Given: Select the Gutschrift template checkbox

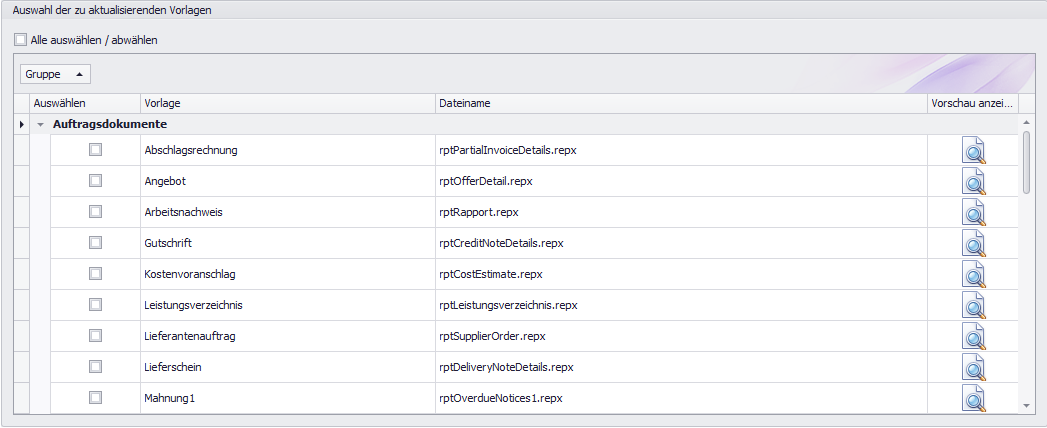Looking at the screenshot, I should (x=96, y=243).
